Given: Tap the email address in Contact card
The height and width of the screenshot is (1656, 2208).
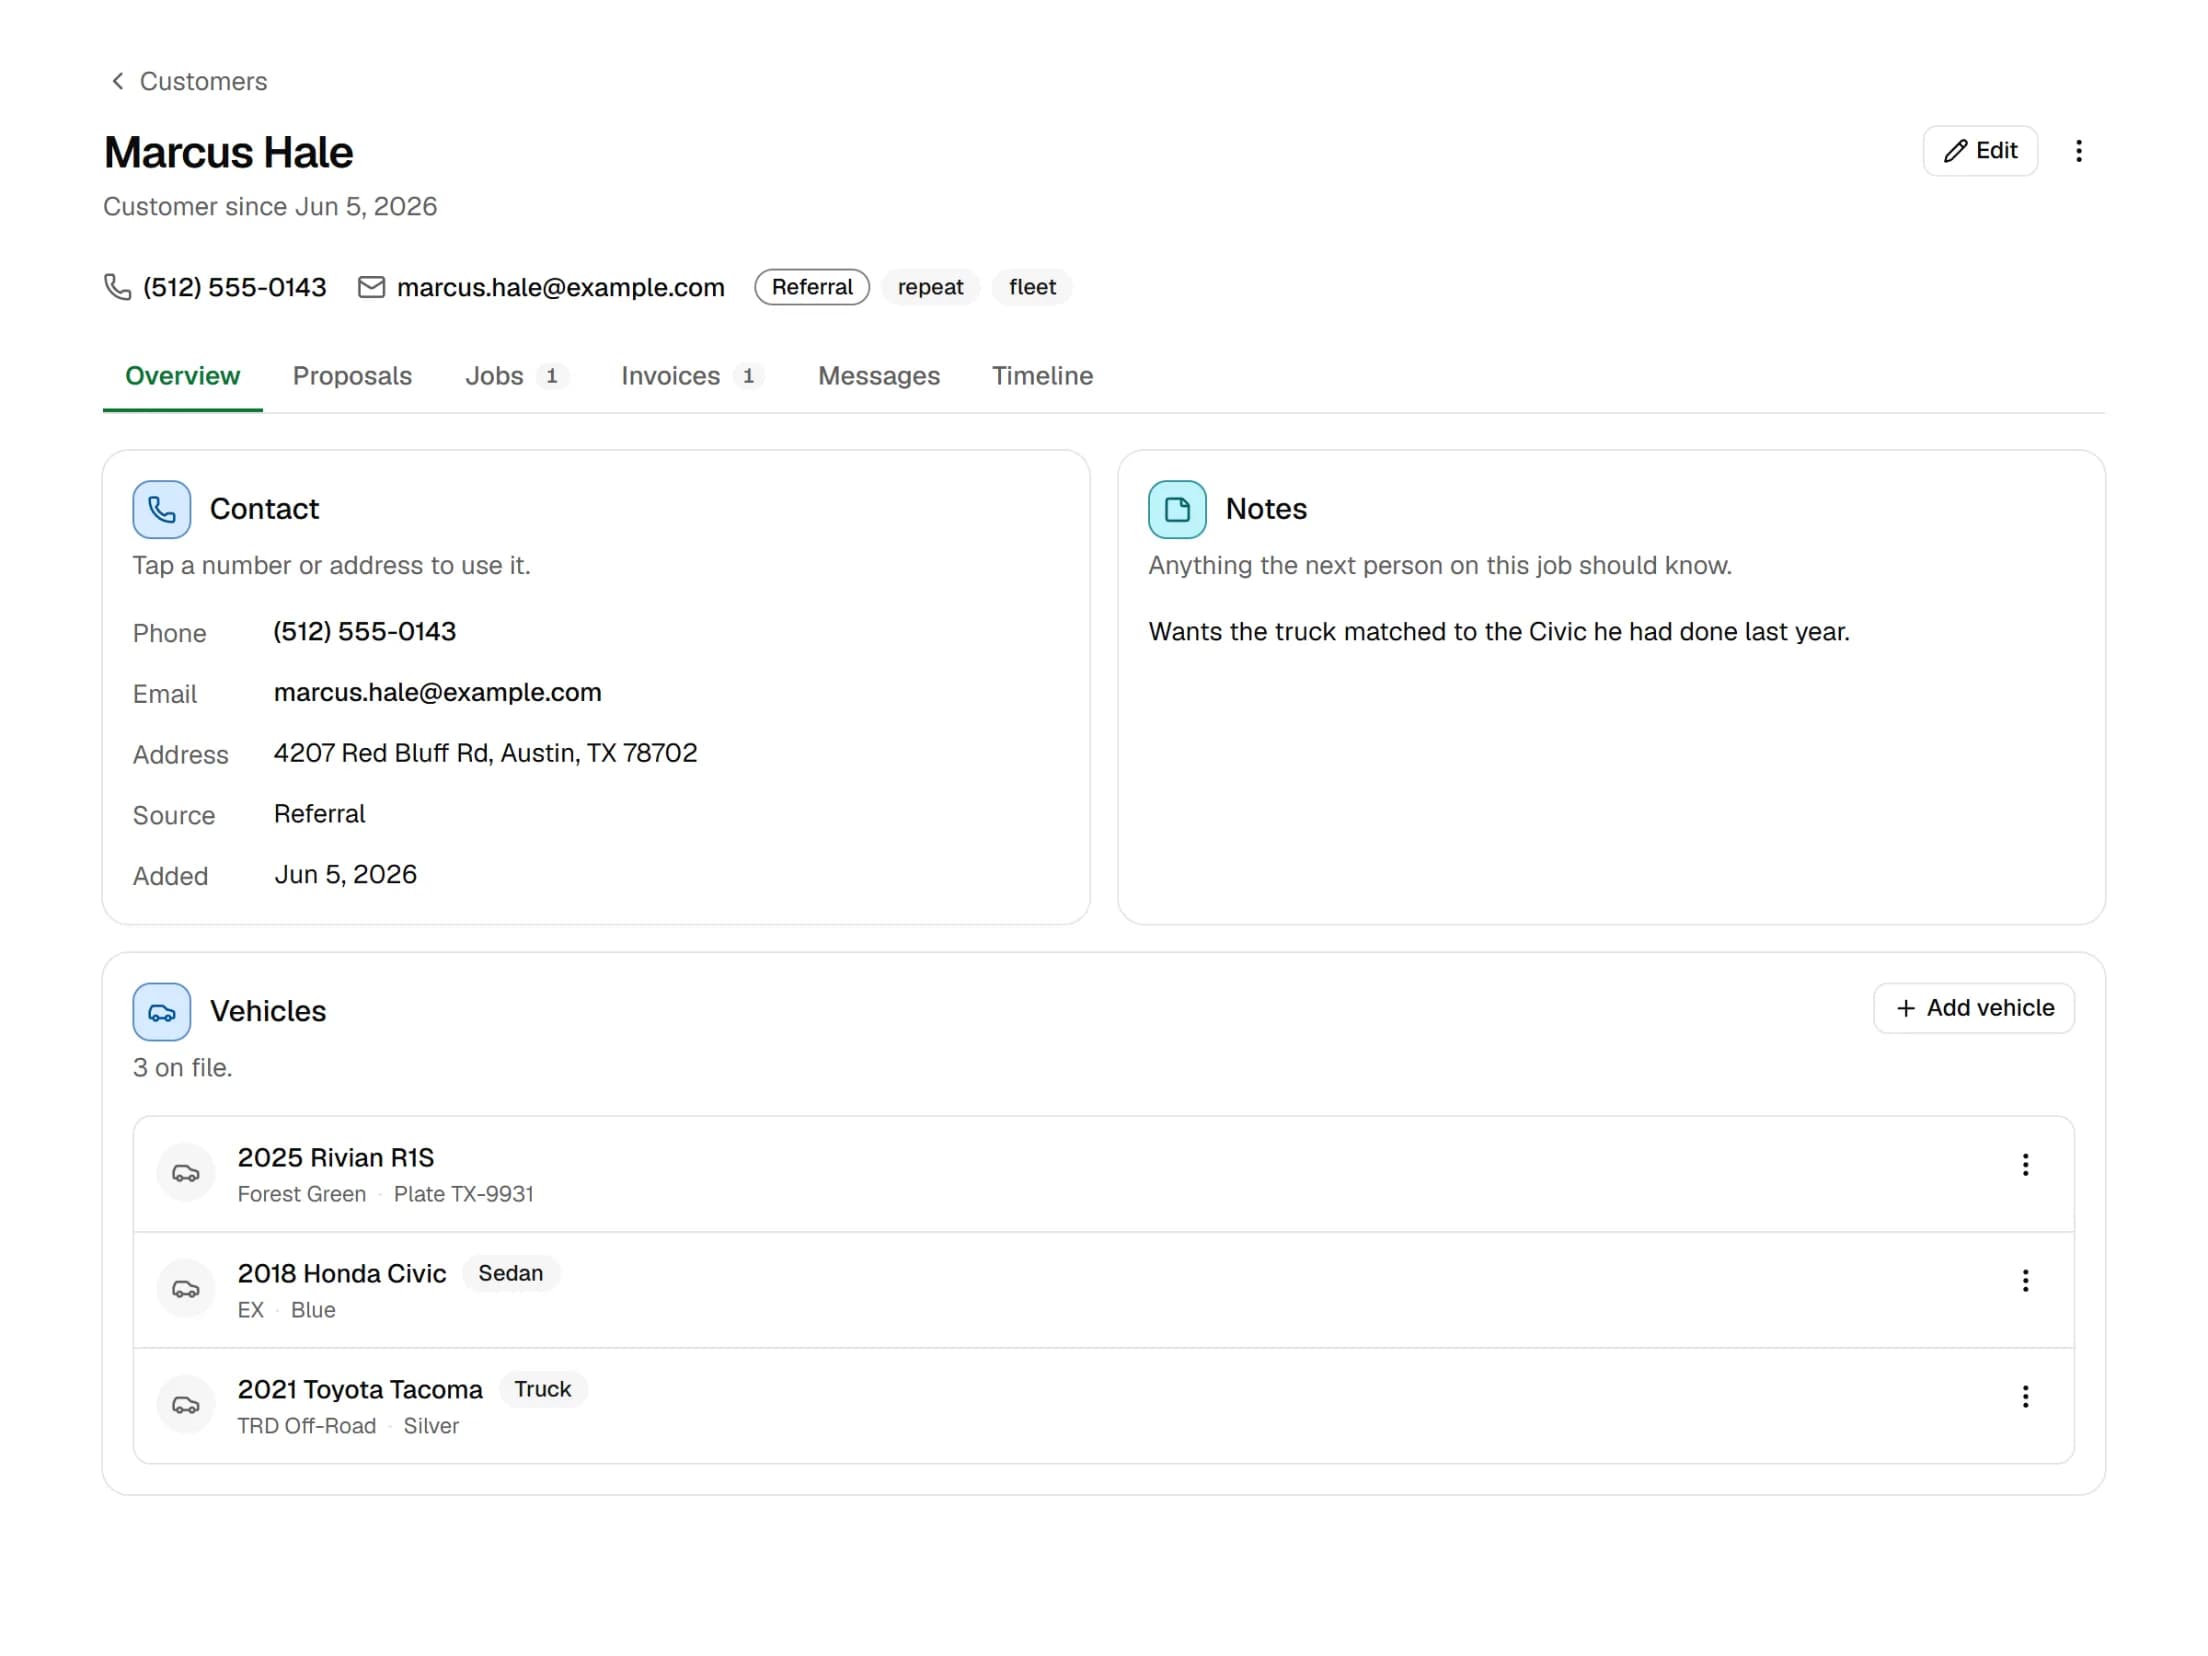Looking at the screenshot, I should pos(437,693).
